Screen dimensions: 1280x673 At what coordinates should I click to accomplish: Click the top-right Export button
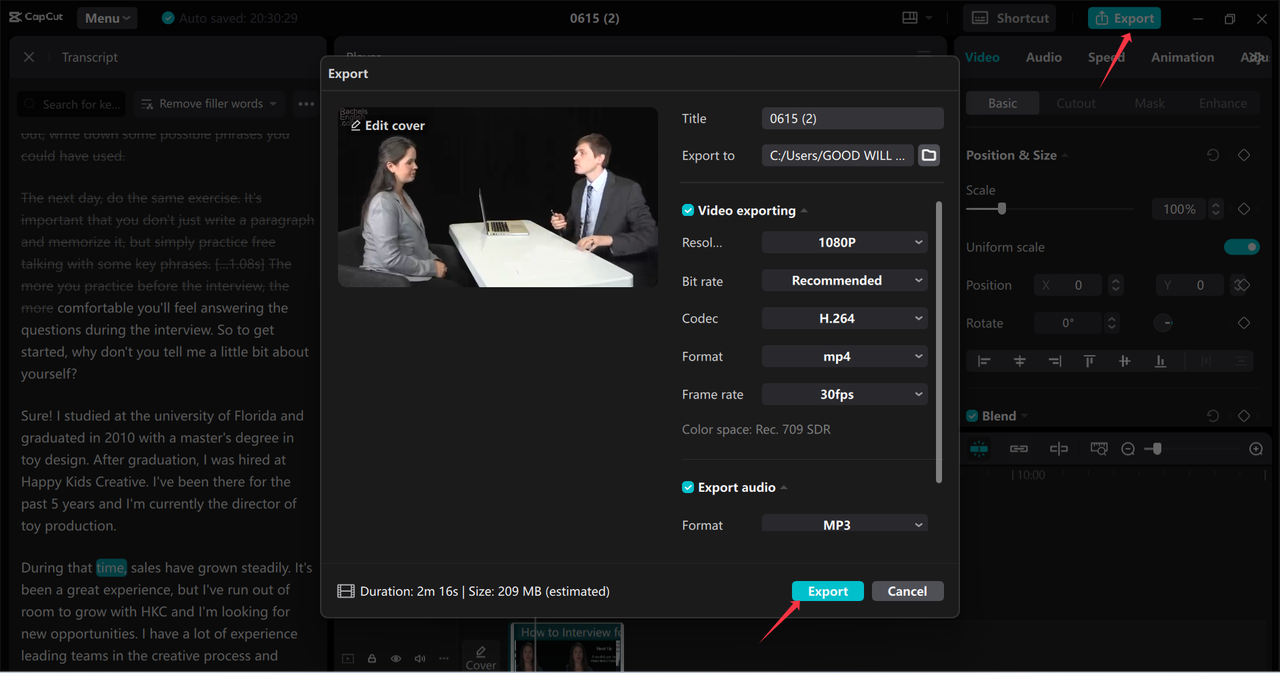(1124, 18)
